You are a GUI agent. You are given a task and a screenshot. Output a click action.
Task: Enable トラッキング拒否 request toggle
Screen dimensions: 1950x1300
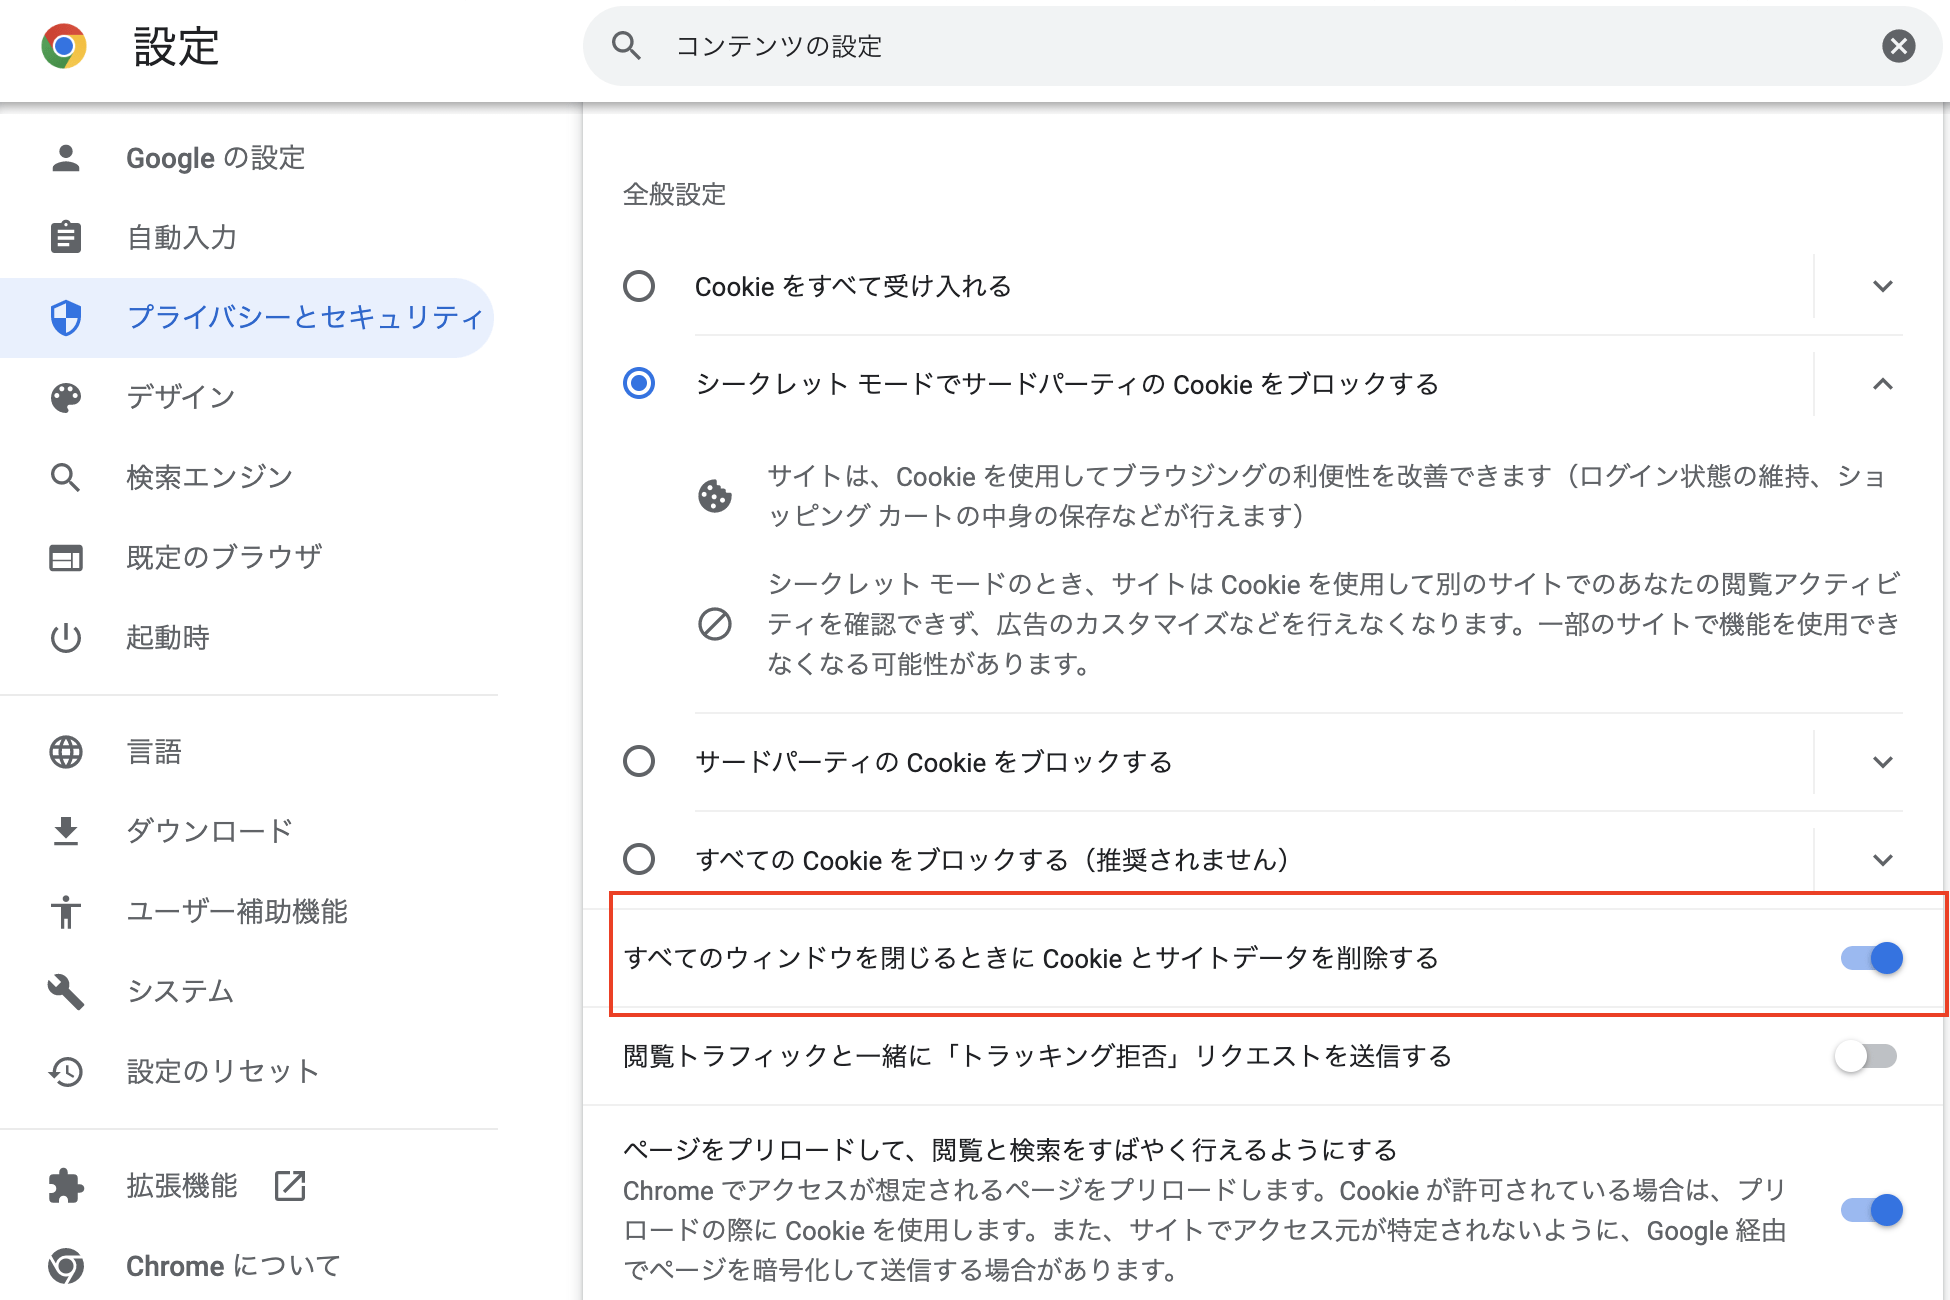point(1866,1056)
